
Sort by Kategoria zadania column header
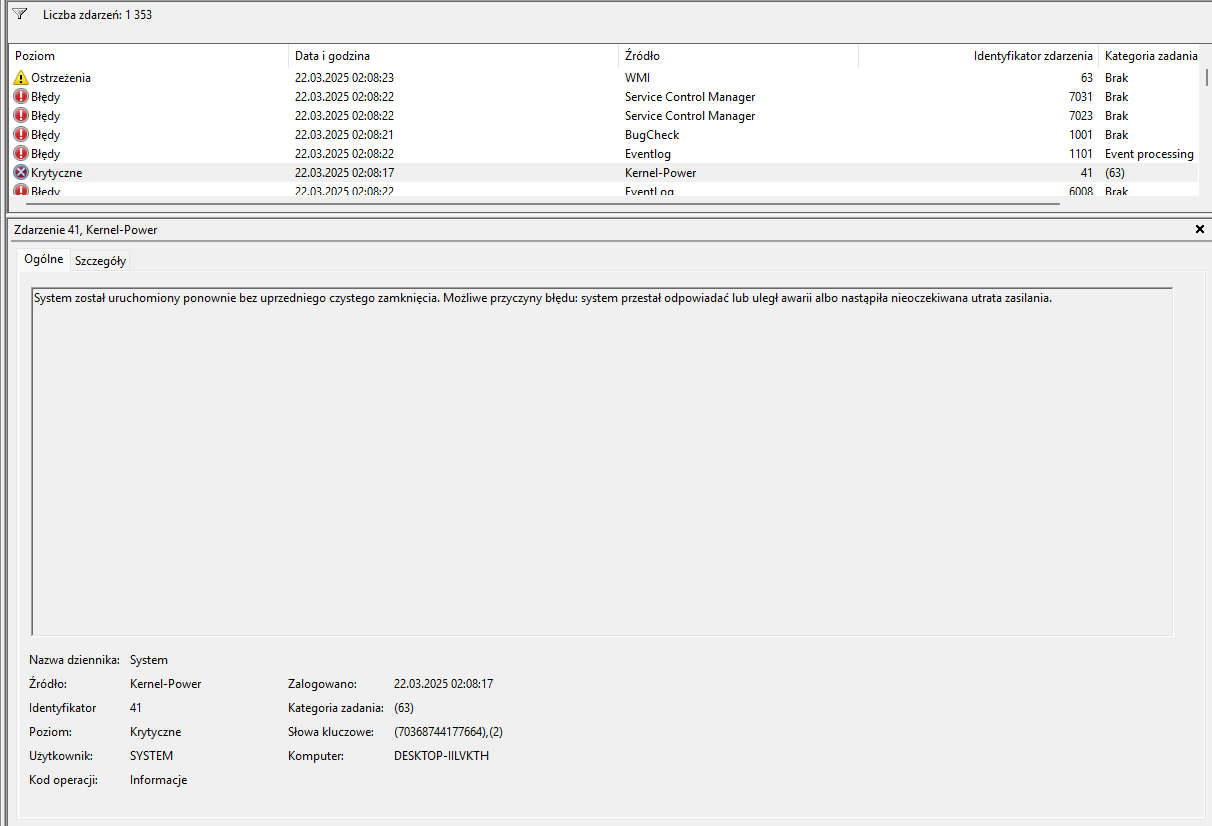[1151, 56]
